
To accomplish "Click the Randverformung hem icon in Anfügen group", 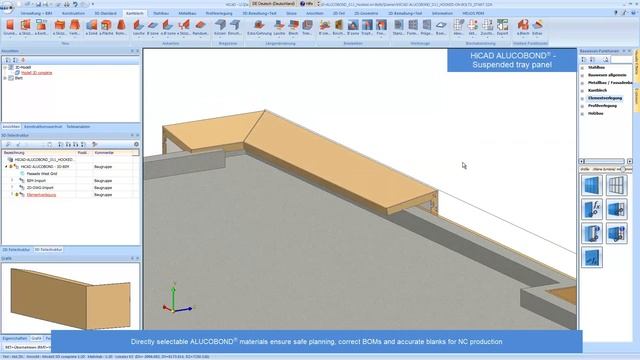I will [200, 26].
